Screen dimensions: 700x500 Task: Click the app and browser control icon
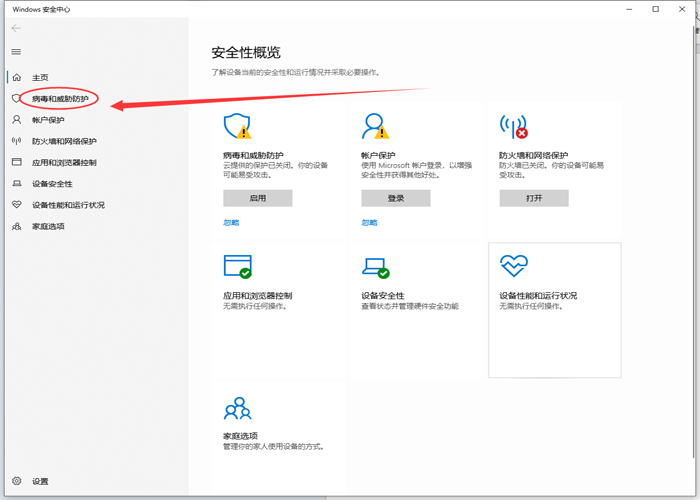click(x=237, y=266)
